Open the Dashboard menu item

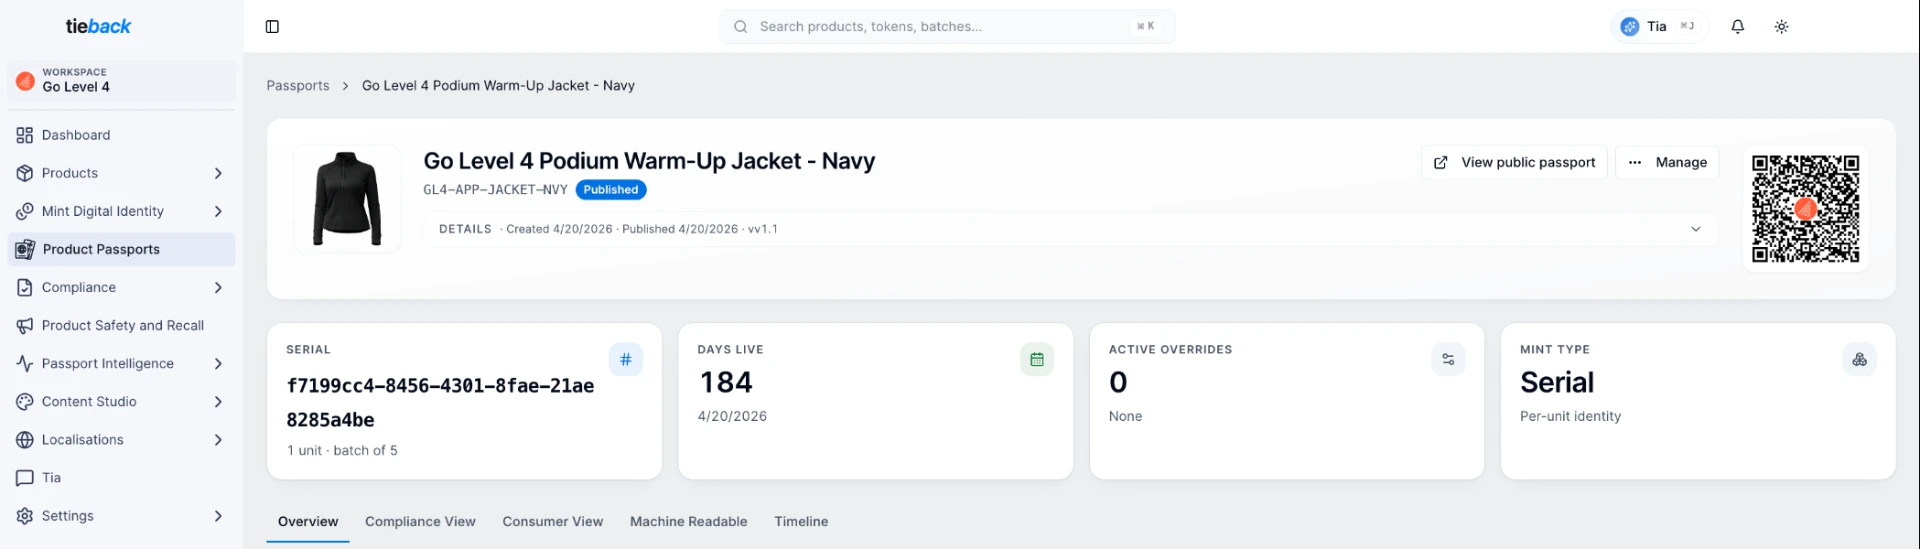[121, 135]
